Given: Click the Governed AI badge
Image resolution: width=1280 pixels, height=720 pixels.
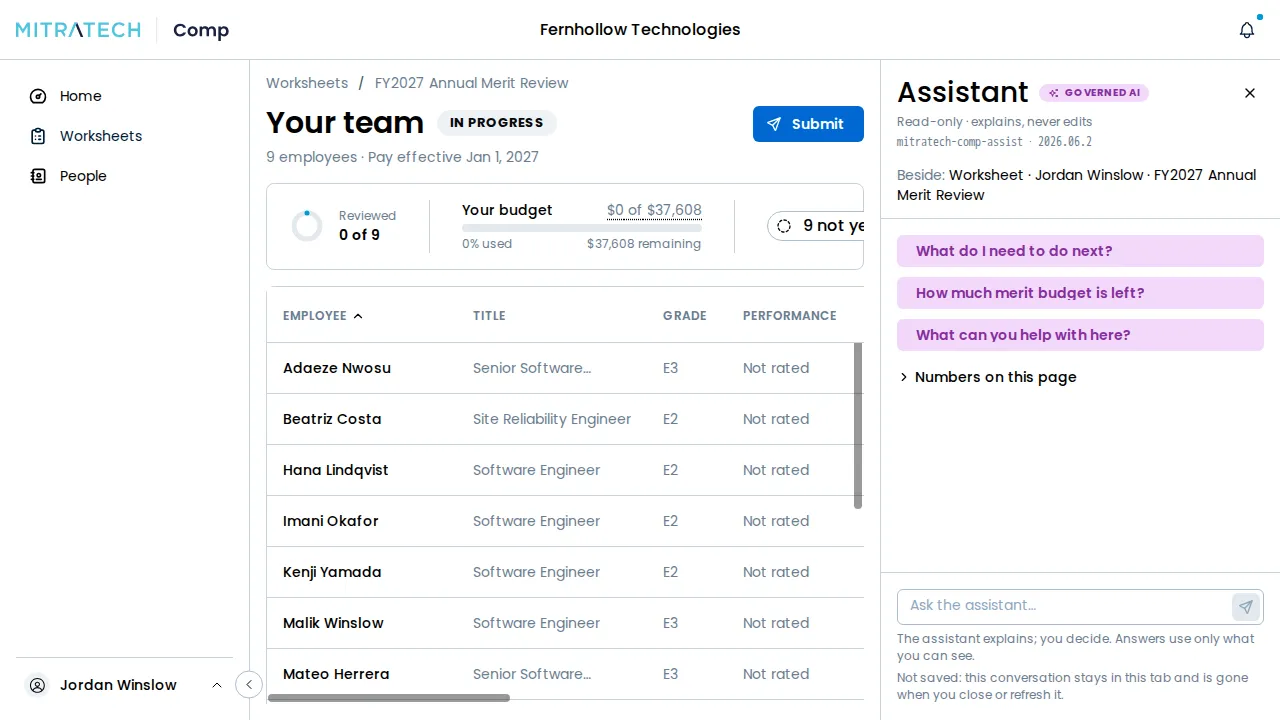Looking at the screenshot, I should [1094, 93].
